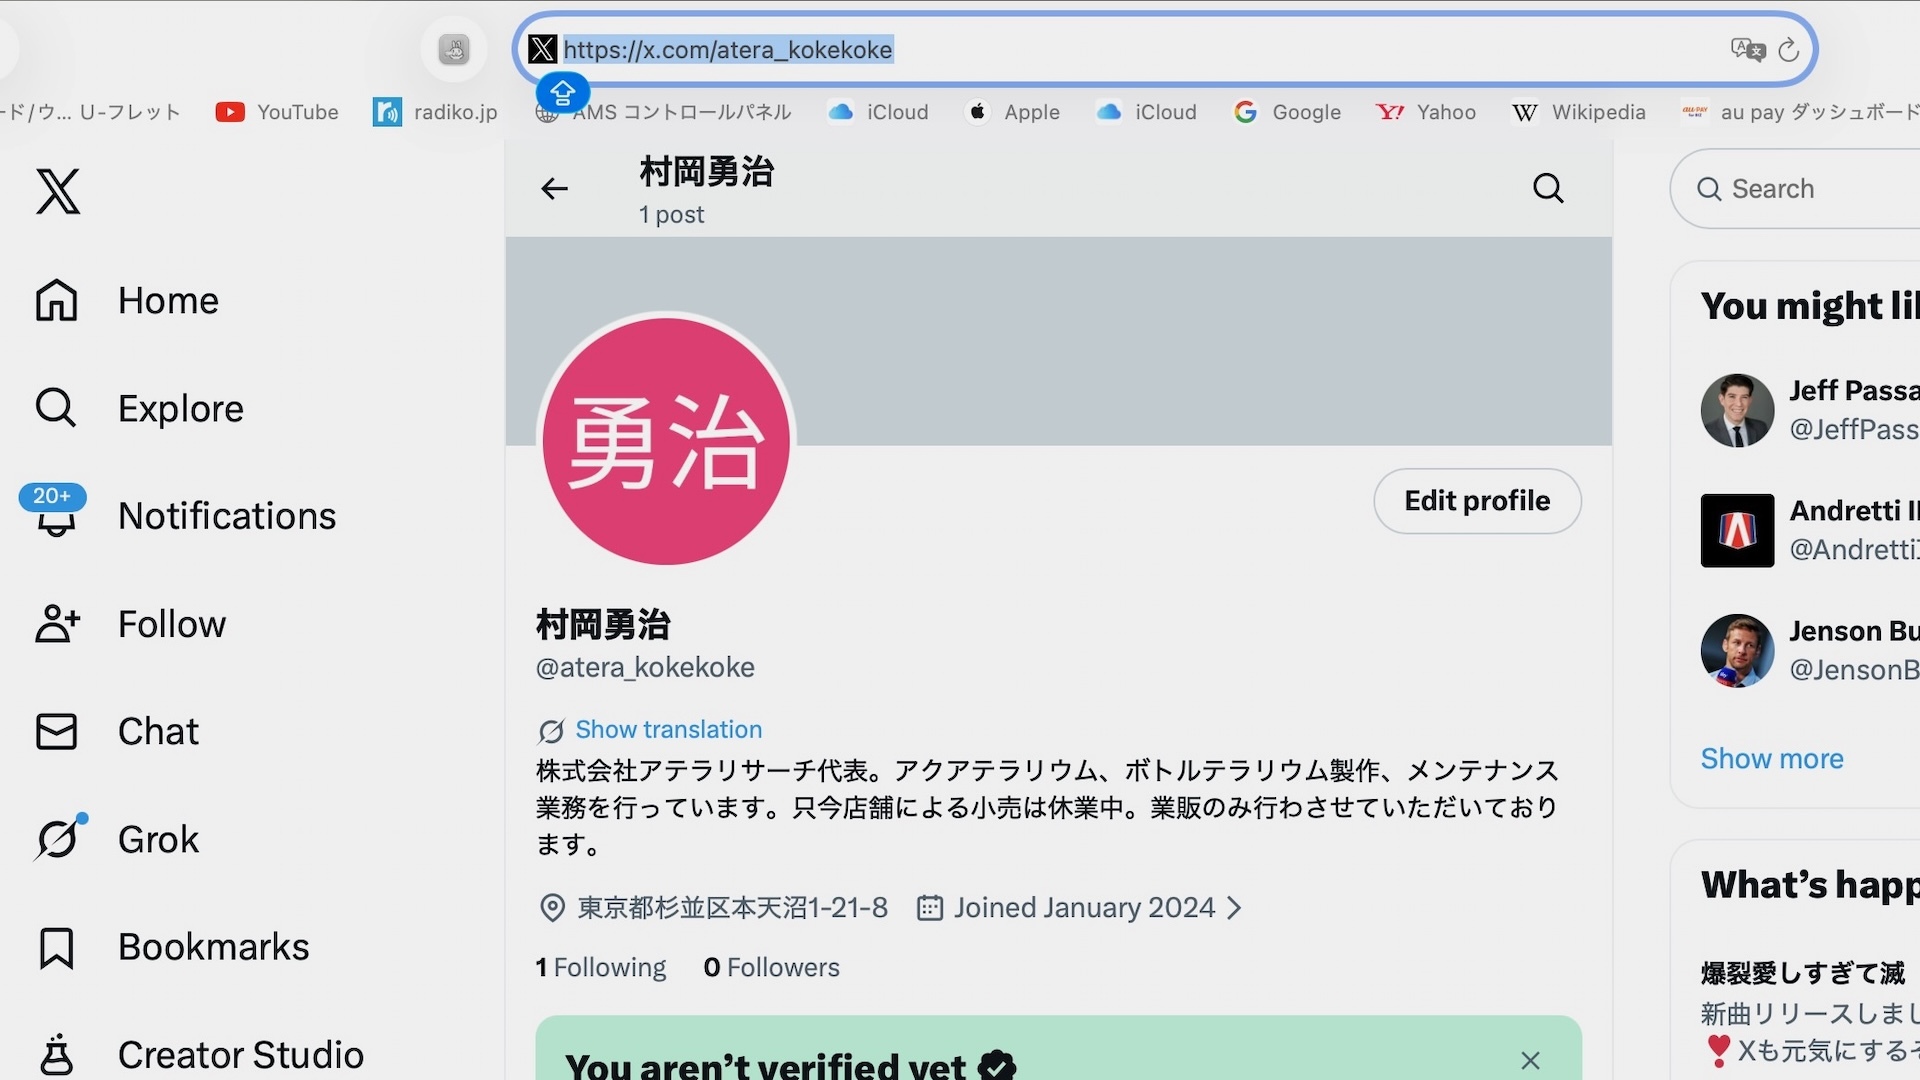This screenshot has height=1080, width=1920.
Task: Open the YouTube bookmark
Action: 278,112
